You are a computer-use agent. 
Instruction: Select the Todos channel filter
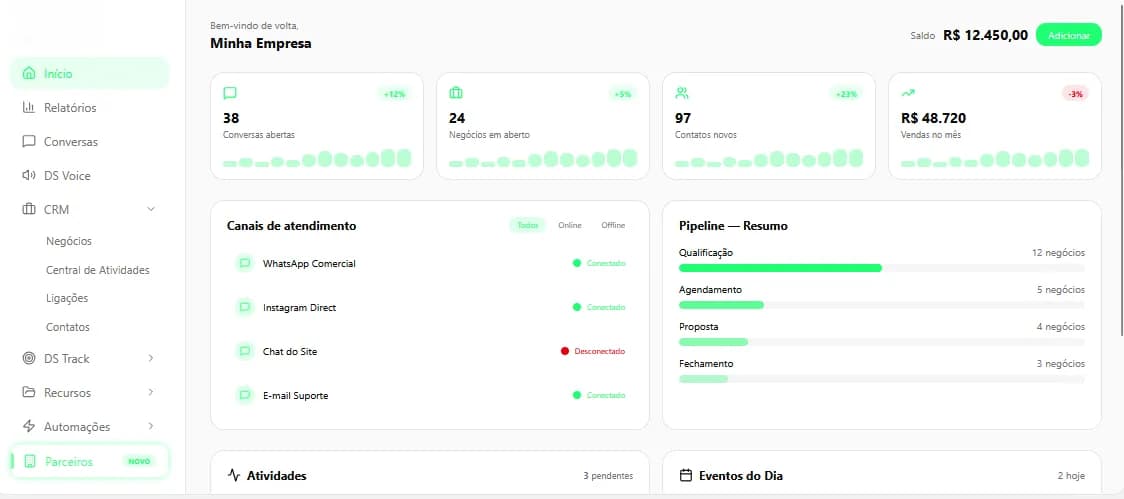pyautogui.click(x=528, y=225)
